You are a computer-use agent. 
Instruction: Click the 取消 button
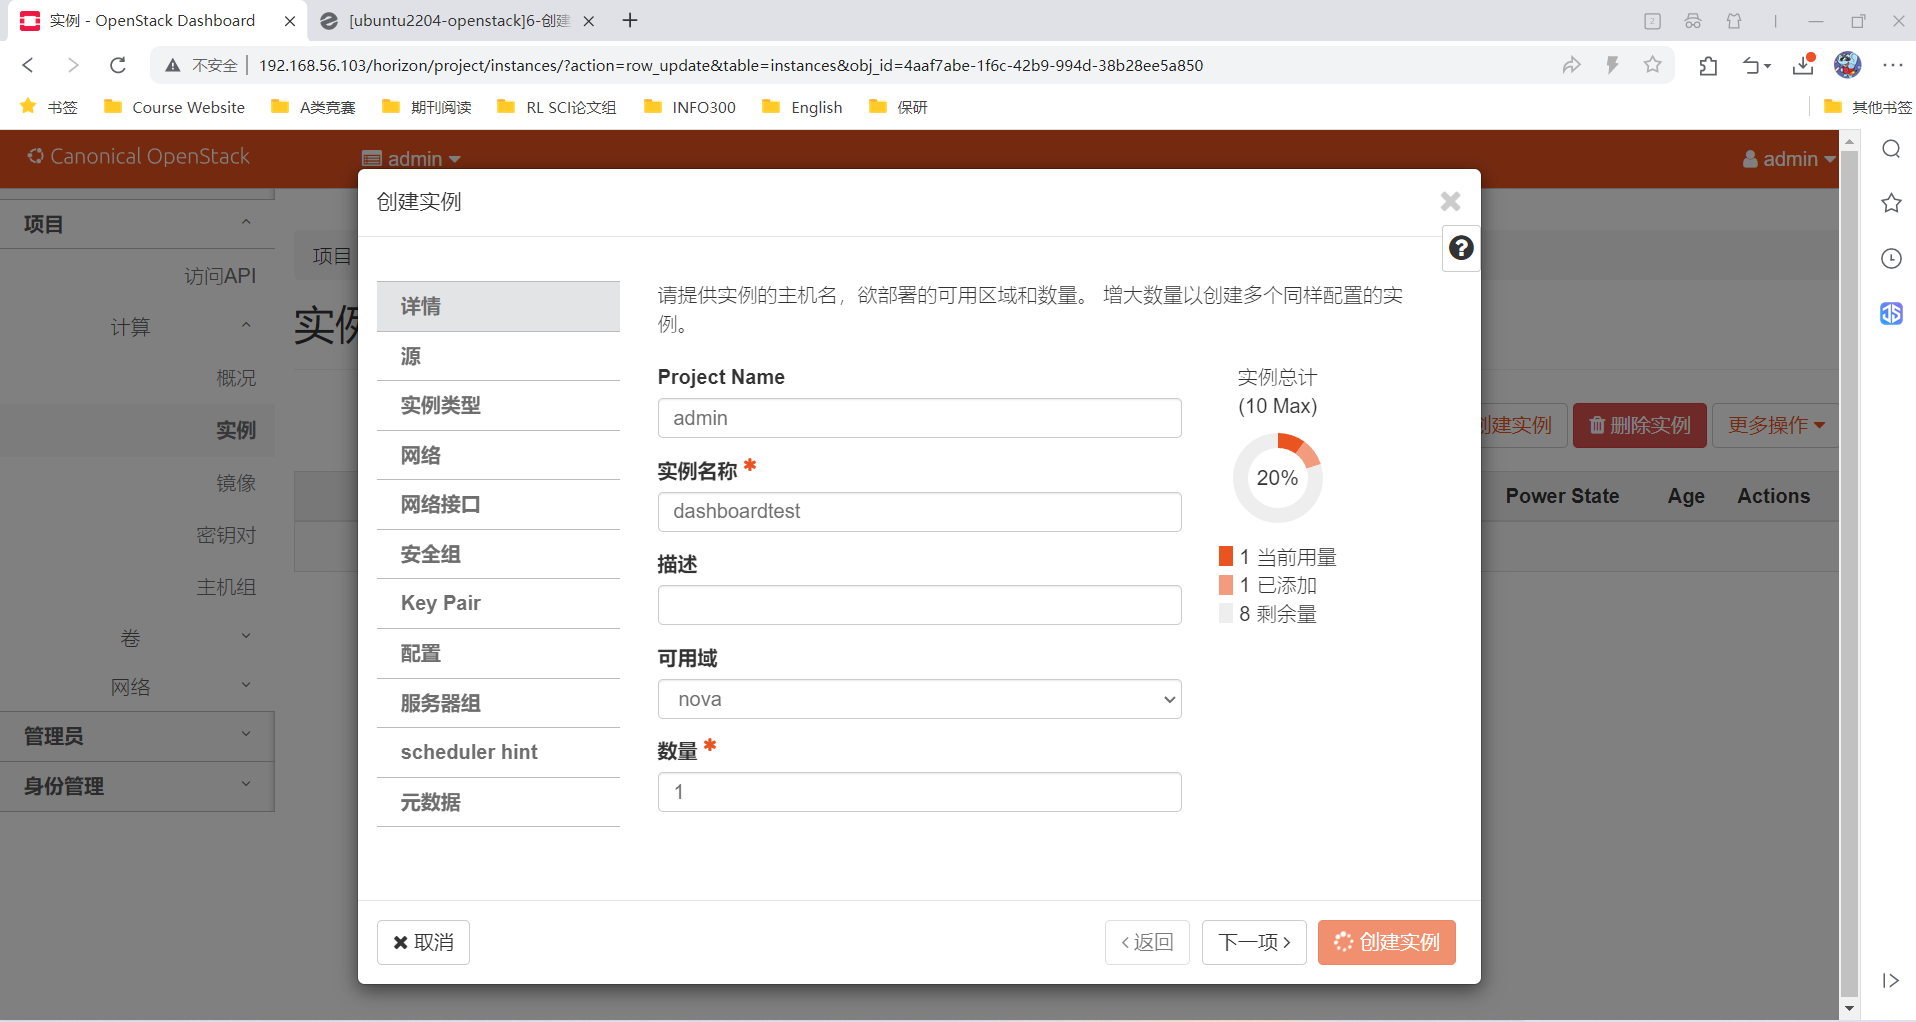423,942
